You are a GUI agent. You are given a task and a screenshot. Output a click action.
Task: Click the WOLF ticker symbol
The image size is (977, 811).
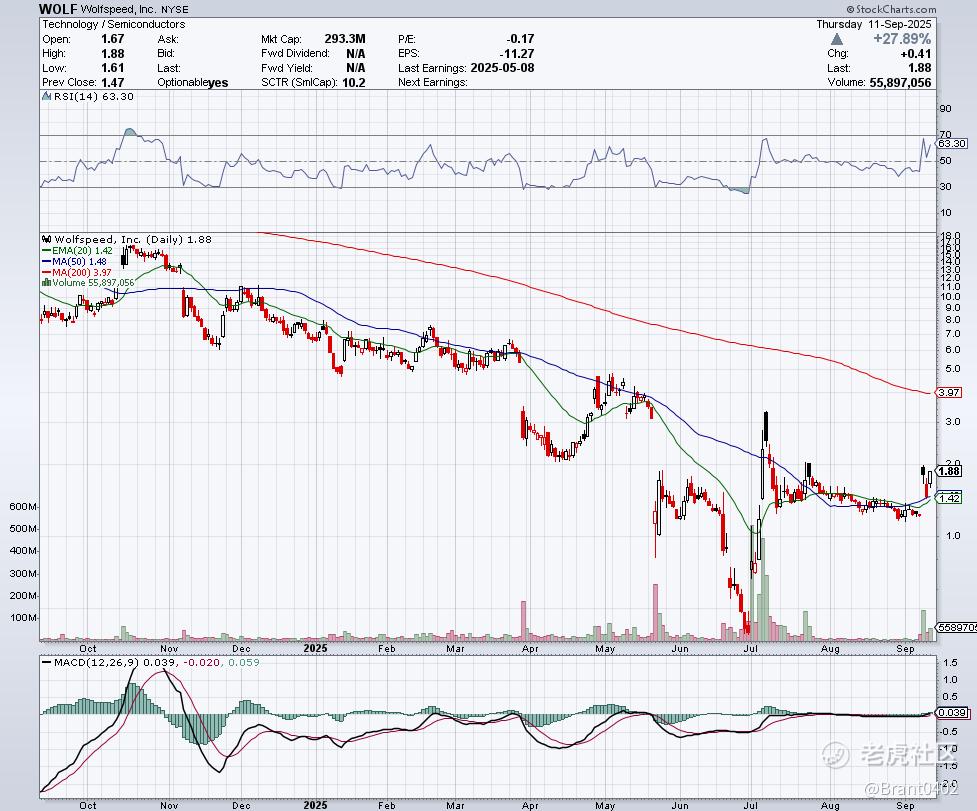pos(57,9)
